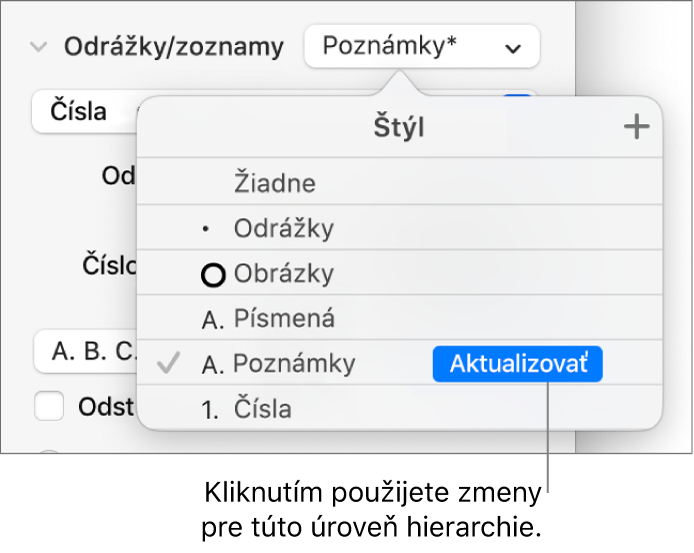Screen dimensions: 694x553
Task: Click the 'A.' prefix icon of Písmená
Action: point(213,320)
